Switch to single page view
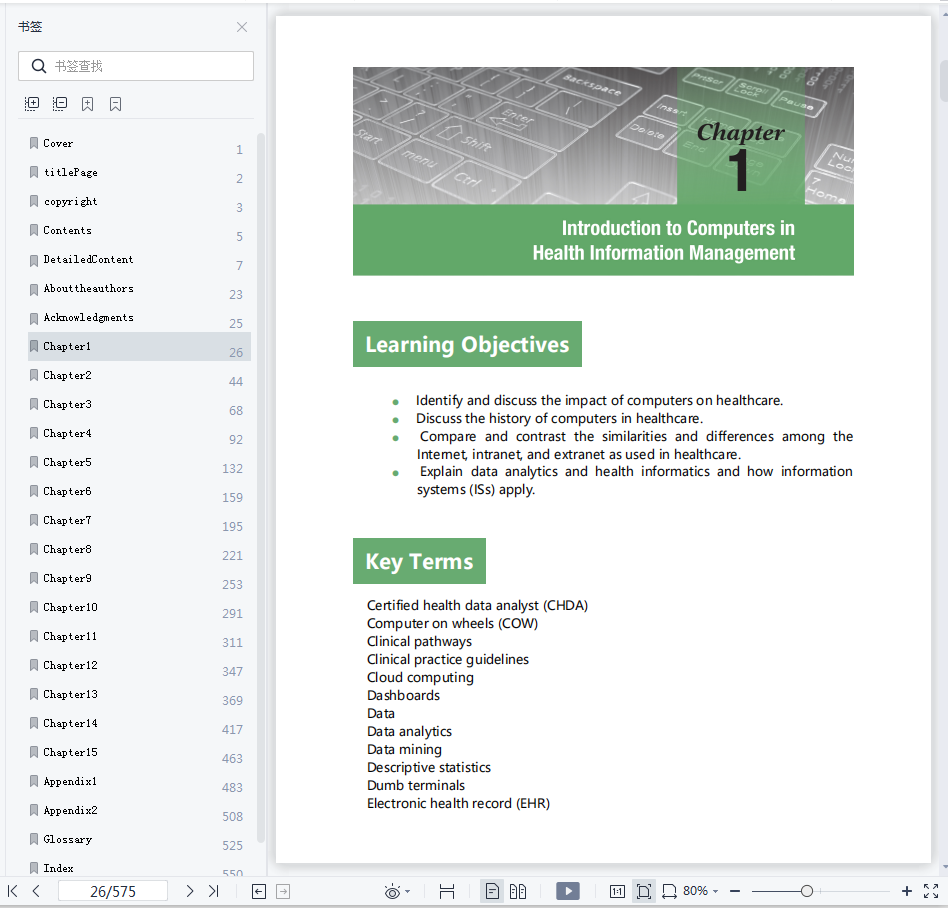The width and height of the screenshot is (948, 908). 492,891
